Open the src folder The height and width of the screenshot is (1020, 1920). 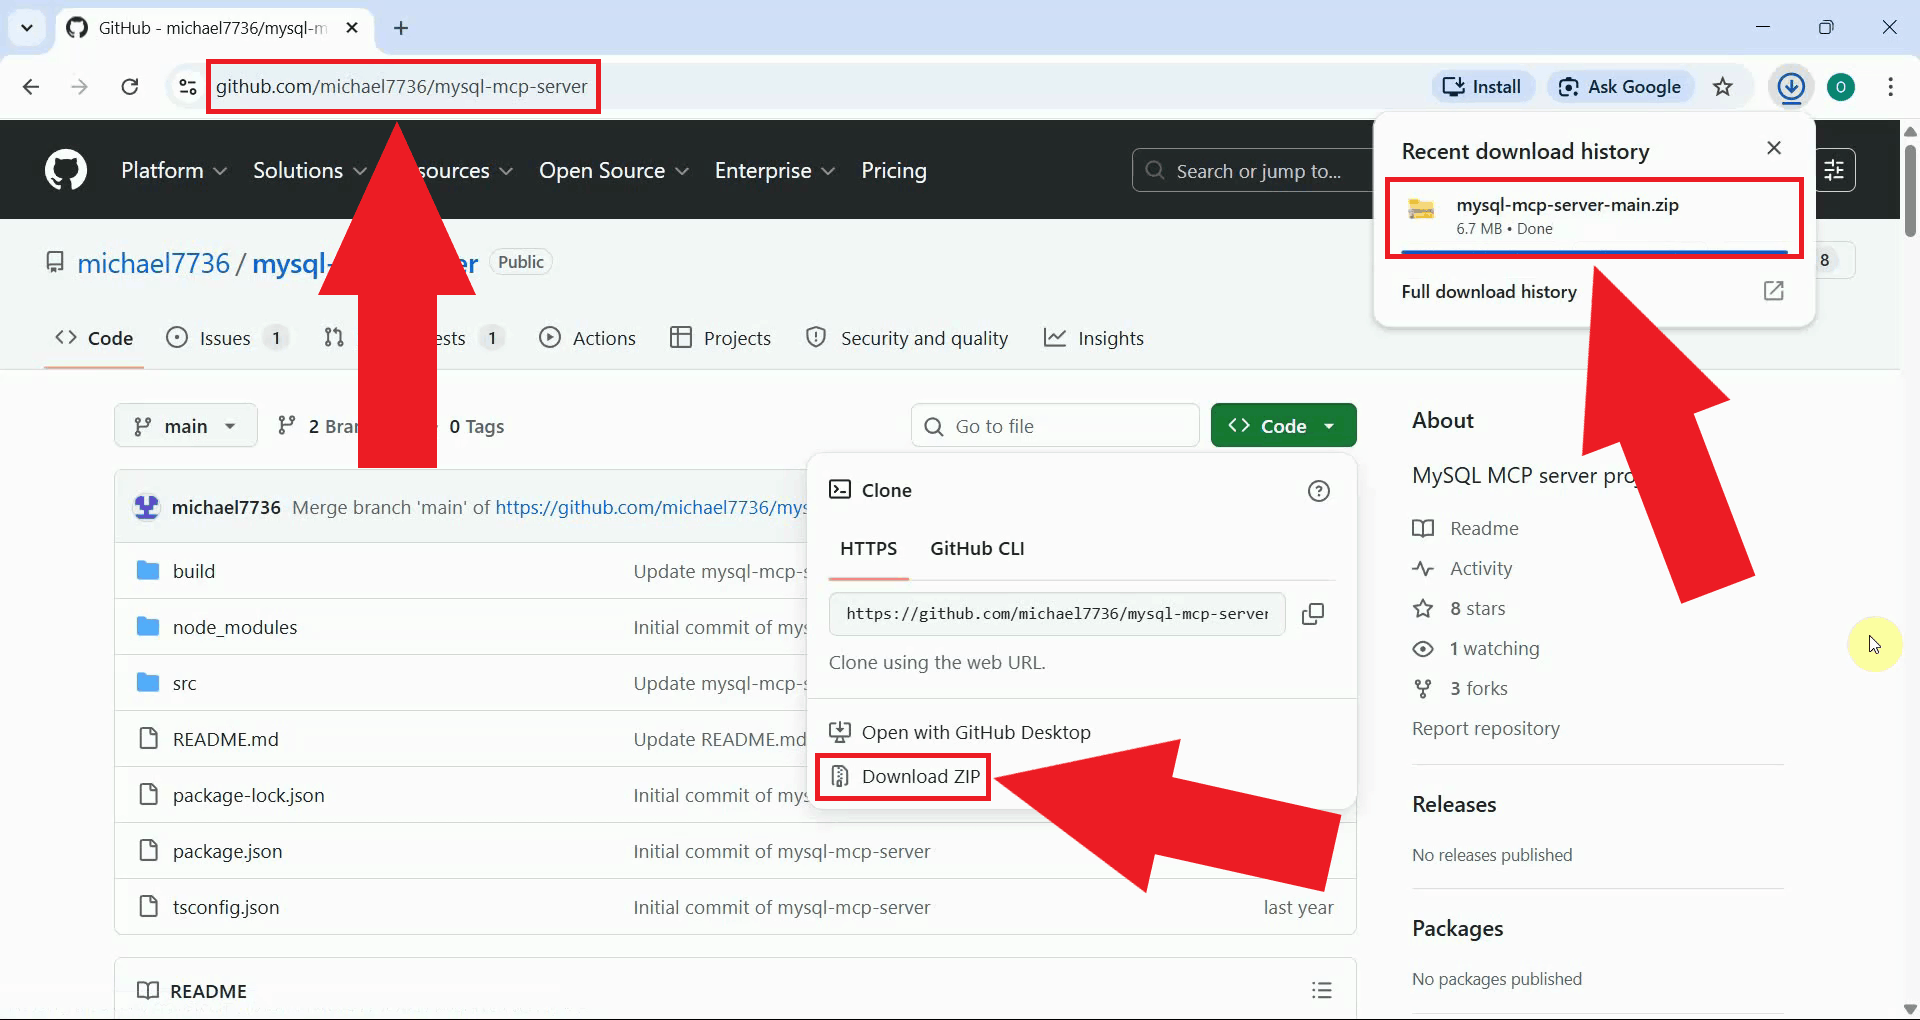point(184,683)
